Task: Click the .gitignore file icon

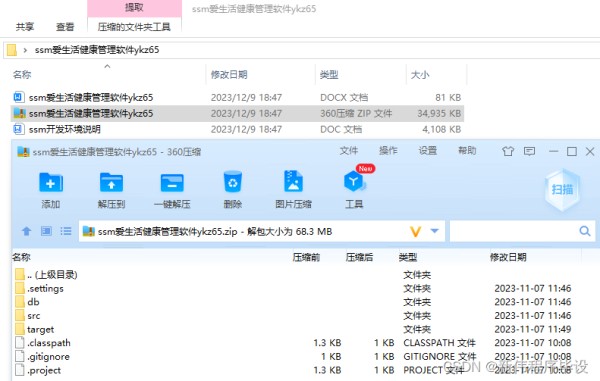Action: 20,357
